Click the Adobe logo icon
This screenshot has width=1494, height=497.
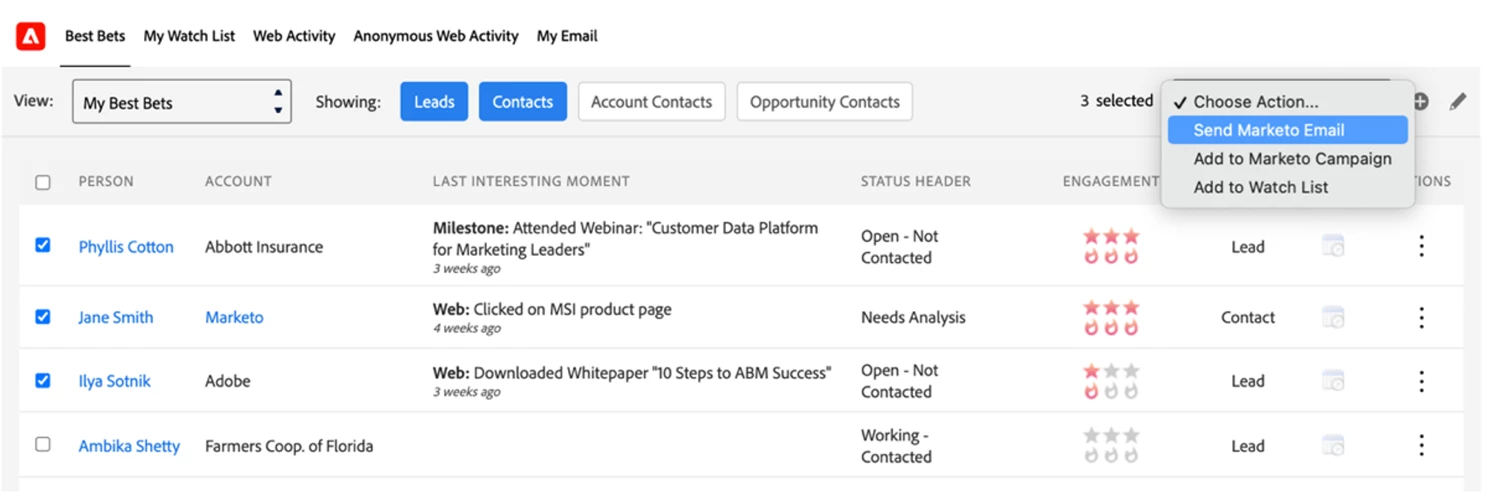(x=31, y=37)
